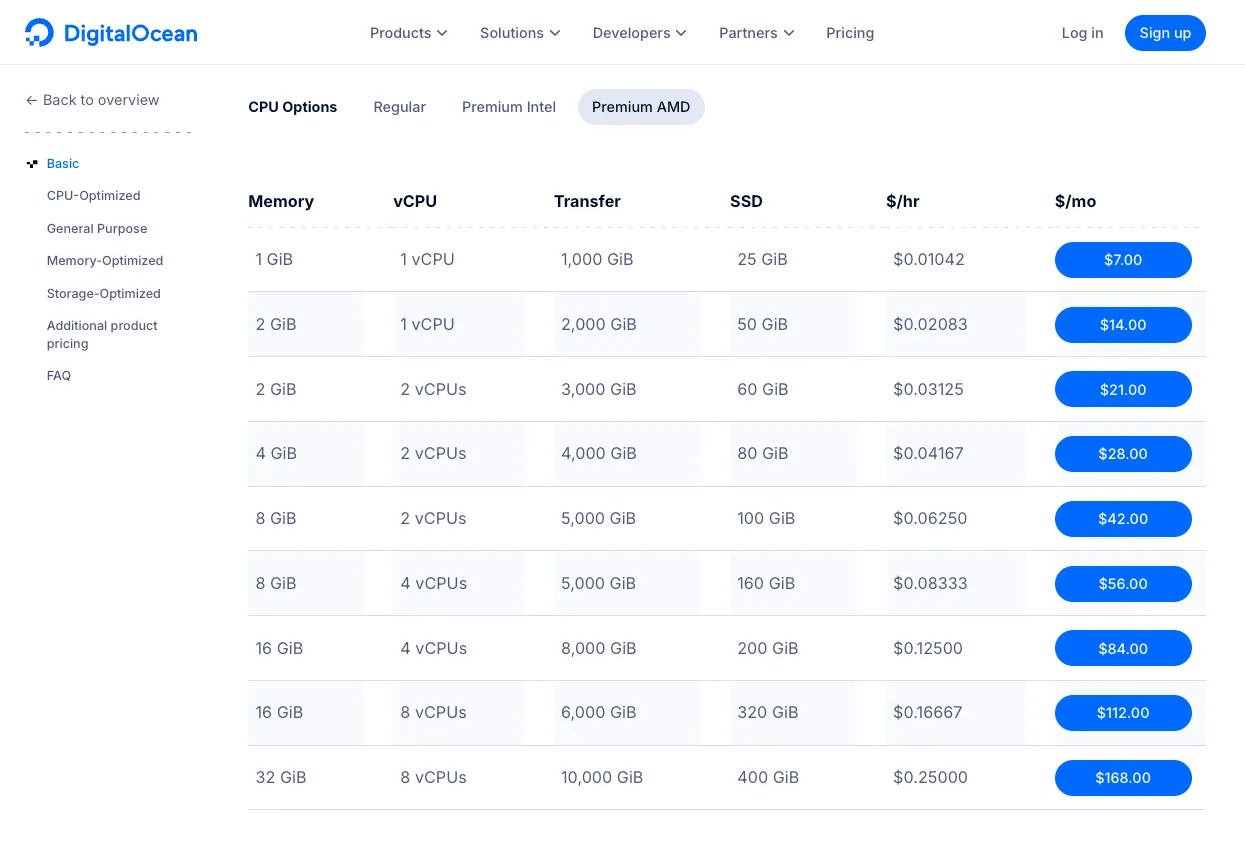Click the 3,000 GiB transfer cell
Image resolution: width=1245 pixels, height=849 pixels.
[599, 389]
